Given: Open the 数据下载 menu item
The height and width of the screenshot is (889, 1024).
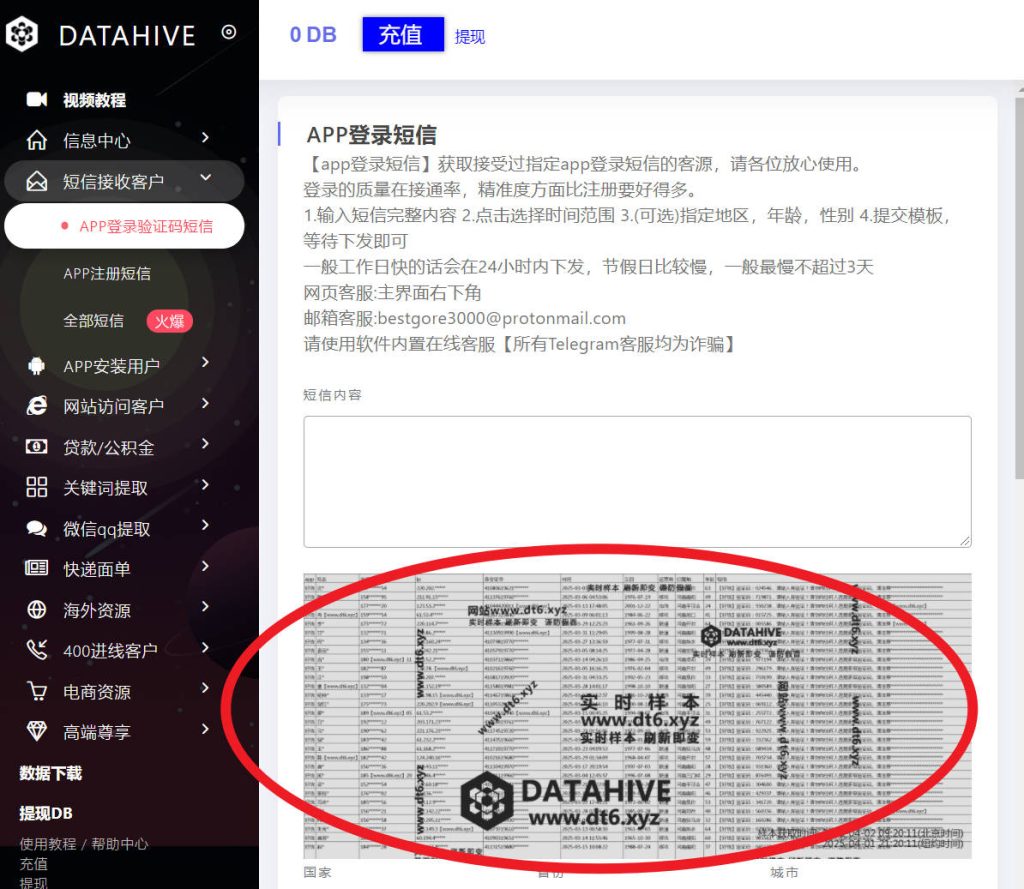Looking at the screenshot, I should tap(51, 773).
